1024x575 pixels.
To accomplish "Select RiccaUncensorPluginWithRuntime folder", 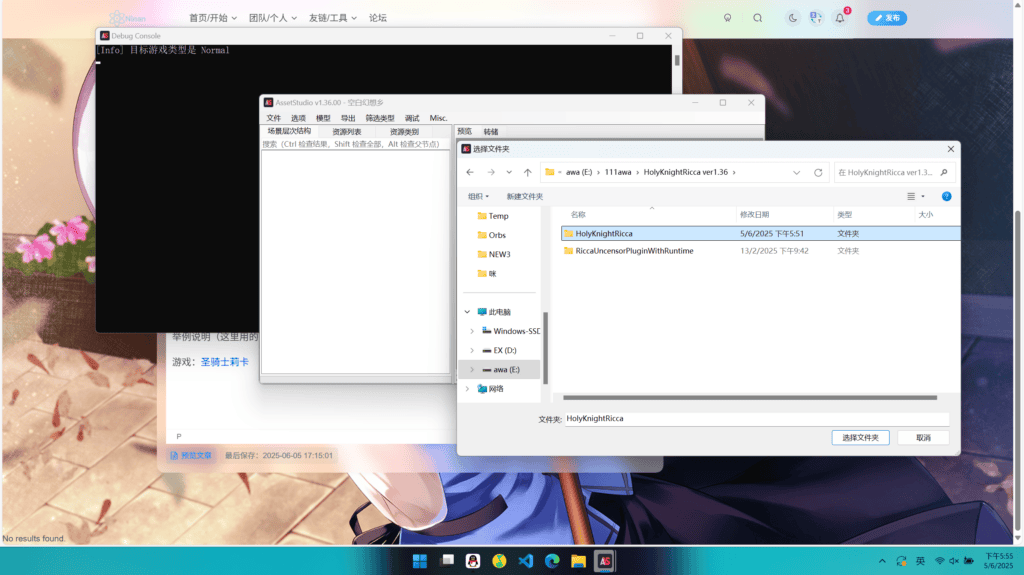I will (x=634, y=251).
